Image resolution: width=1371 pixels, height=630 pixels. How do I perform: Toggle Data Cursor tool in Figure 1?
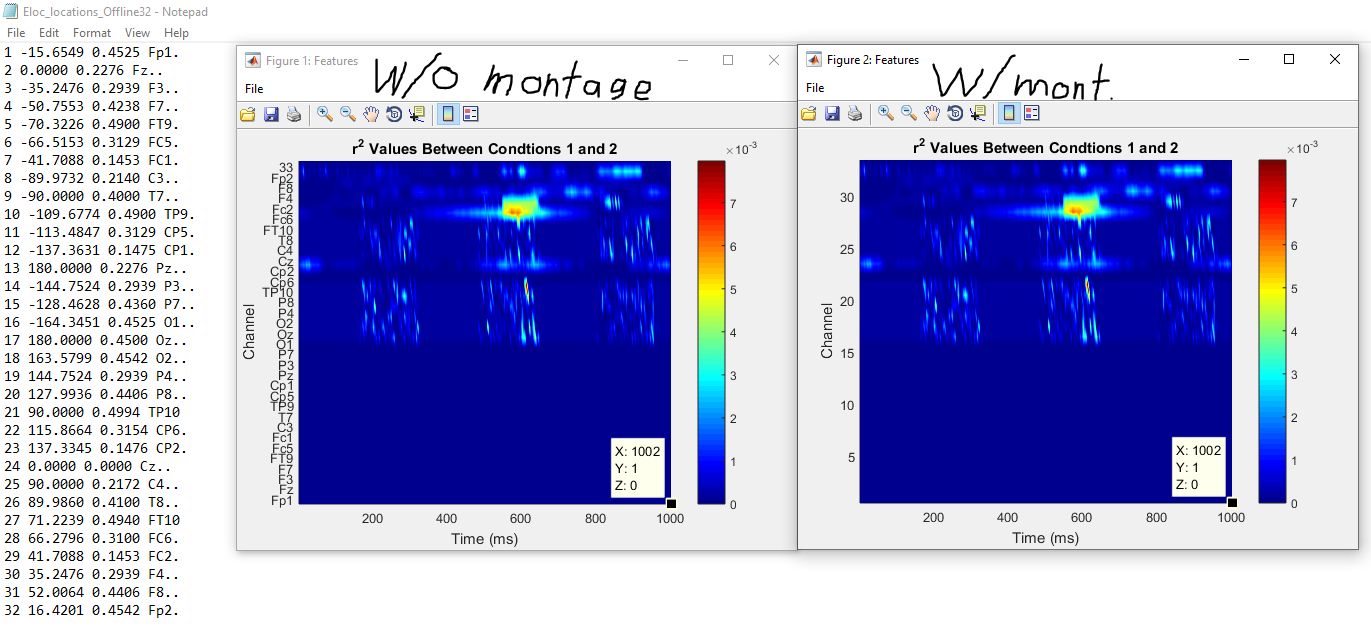[x=417, y=115]
